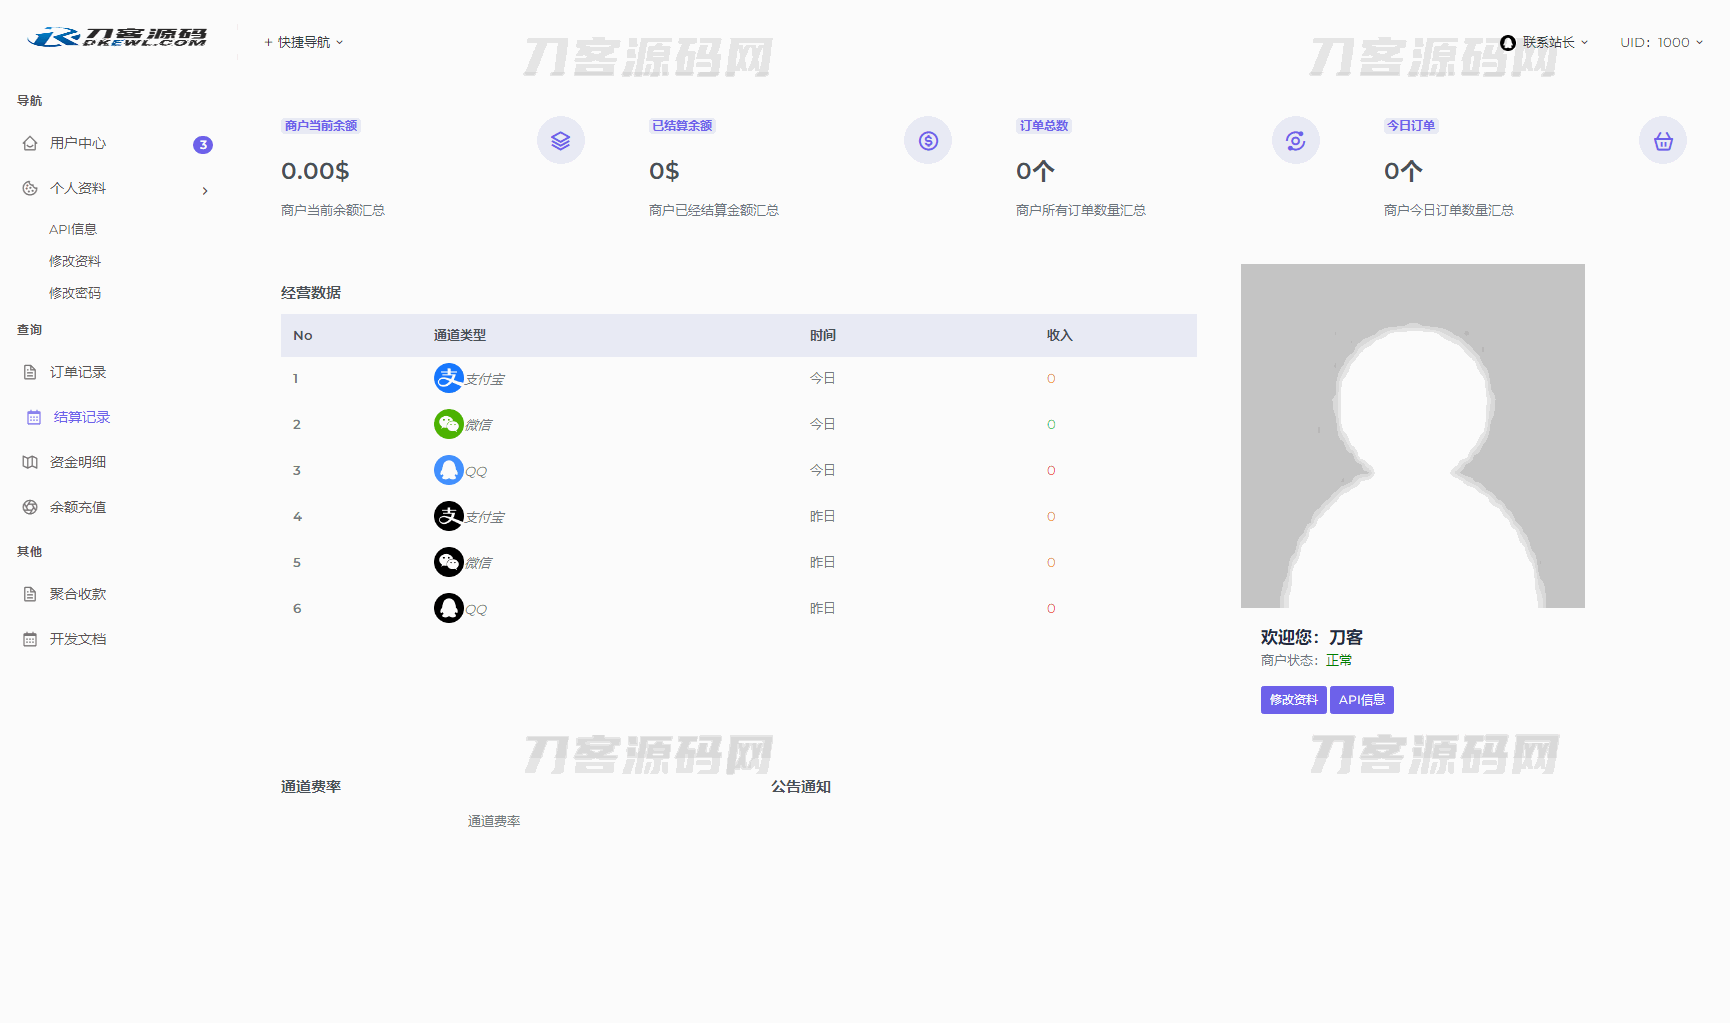The height and width of the screenshot is (1023, 1730).
Task: Click the purple API信息 button
Action: [x=1361, y=700]
